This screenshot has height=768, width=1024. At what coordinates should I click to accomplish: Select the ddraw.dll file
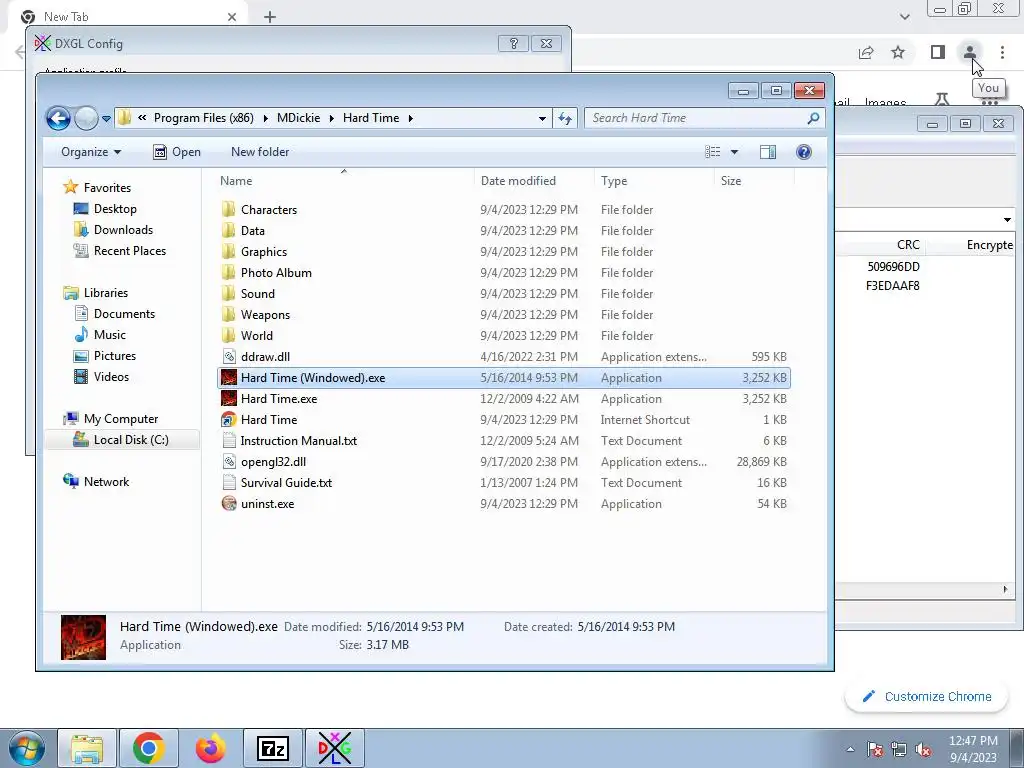[x=504, y=357]
